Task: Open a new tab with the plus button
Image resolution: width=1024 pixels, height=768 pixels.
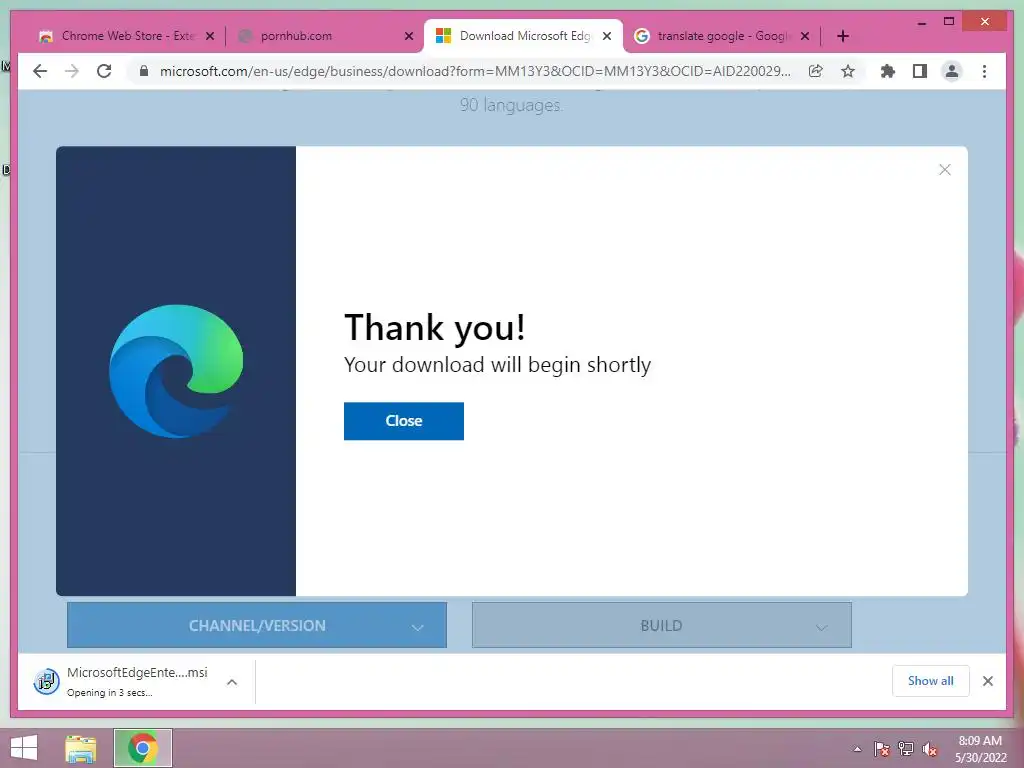Action: coord(842,36)
